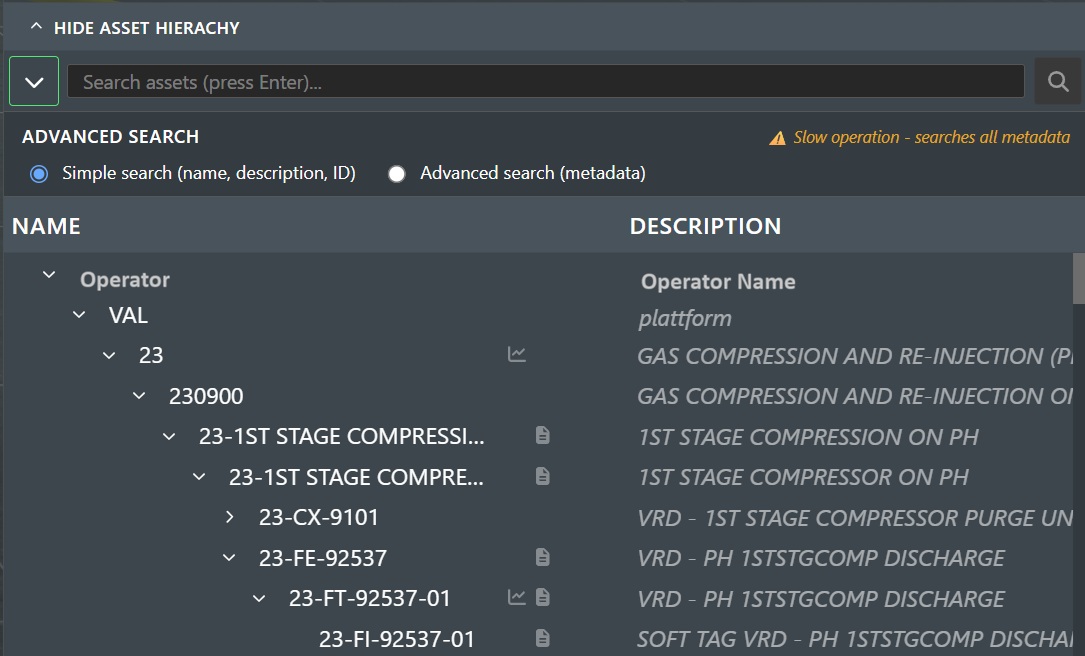This screenshot has width=1085, height=656.
Task: Click the DESCRIPTION column header
Action: click(x=705, y=226)
